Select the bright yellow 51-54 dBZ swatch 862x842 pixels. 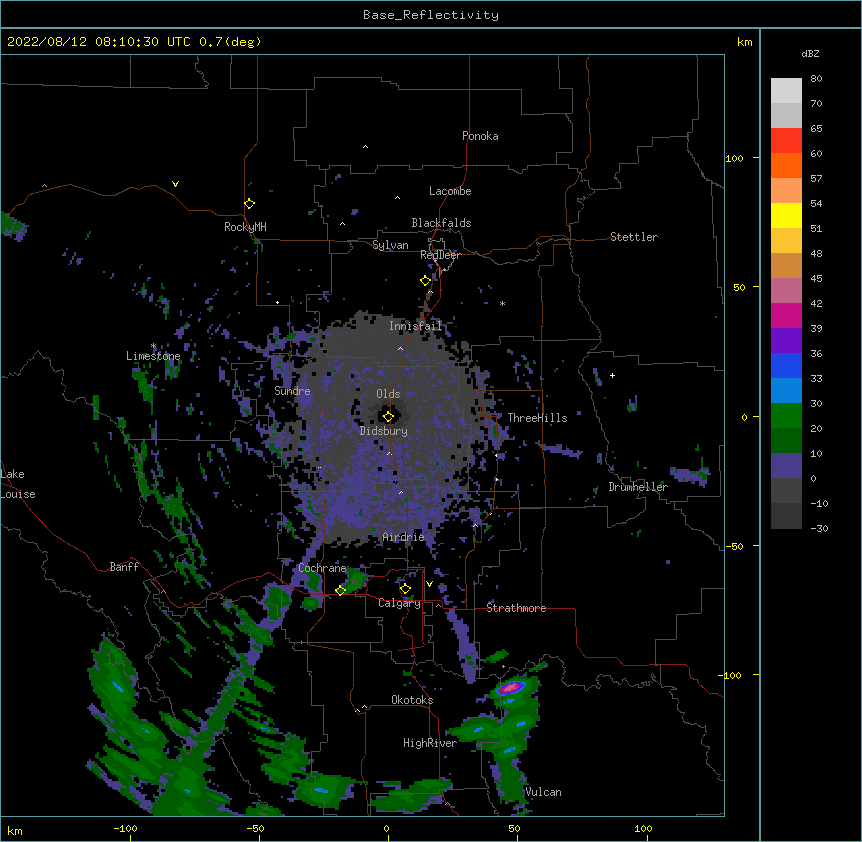point(786,215)
